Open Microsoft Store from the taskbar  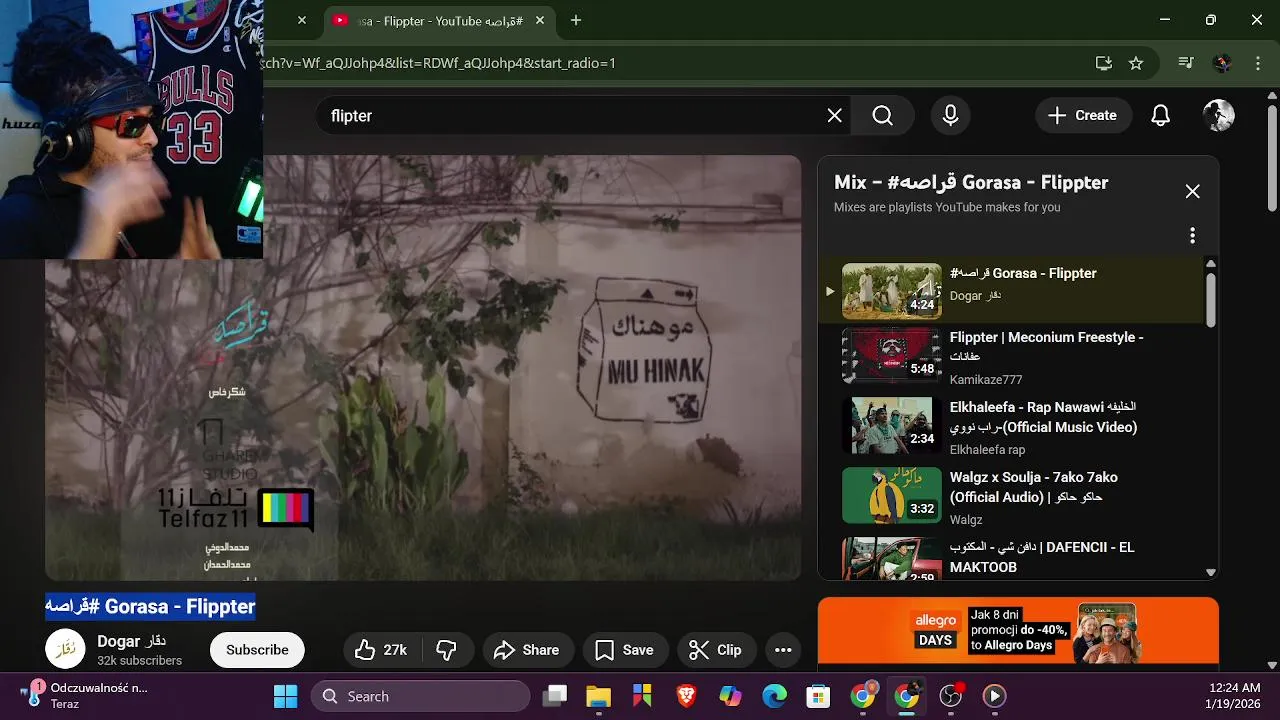click(x=818, y=696)
